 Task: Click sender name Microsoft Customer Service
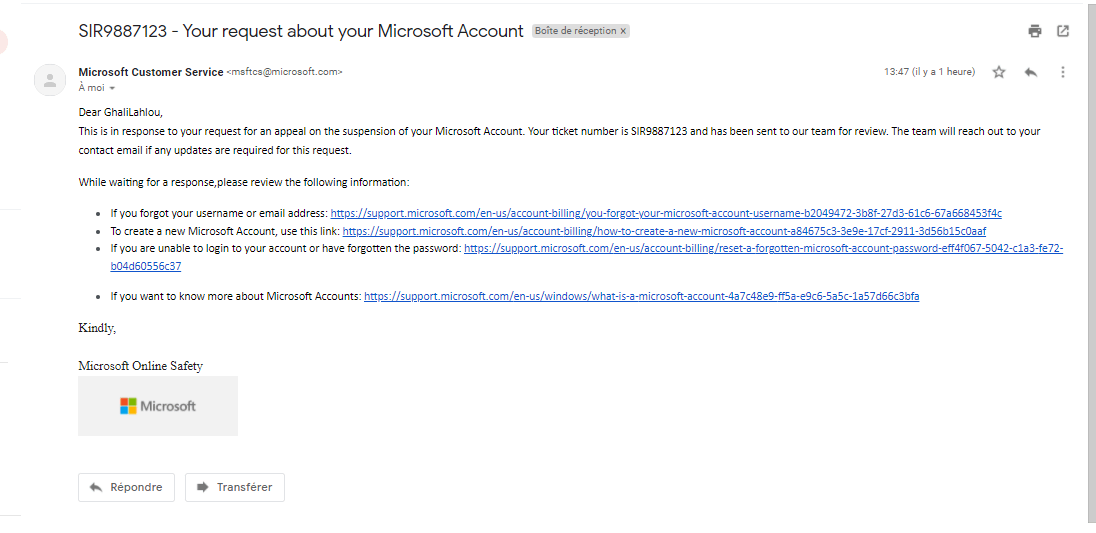pyautogui.click(x=151, y=72)
